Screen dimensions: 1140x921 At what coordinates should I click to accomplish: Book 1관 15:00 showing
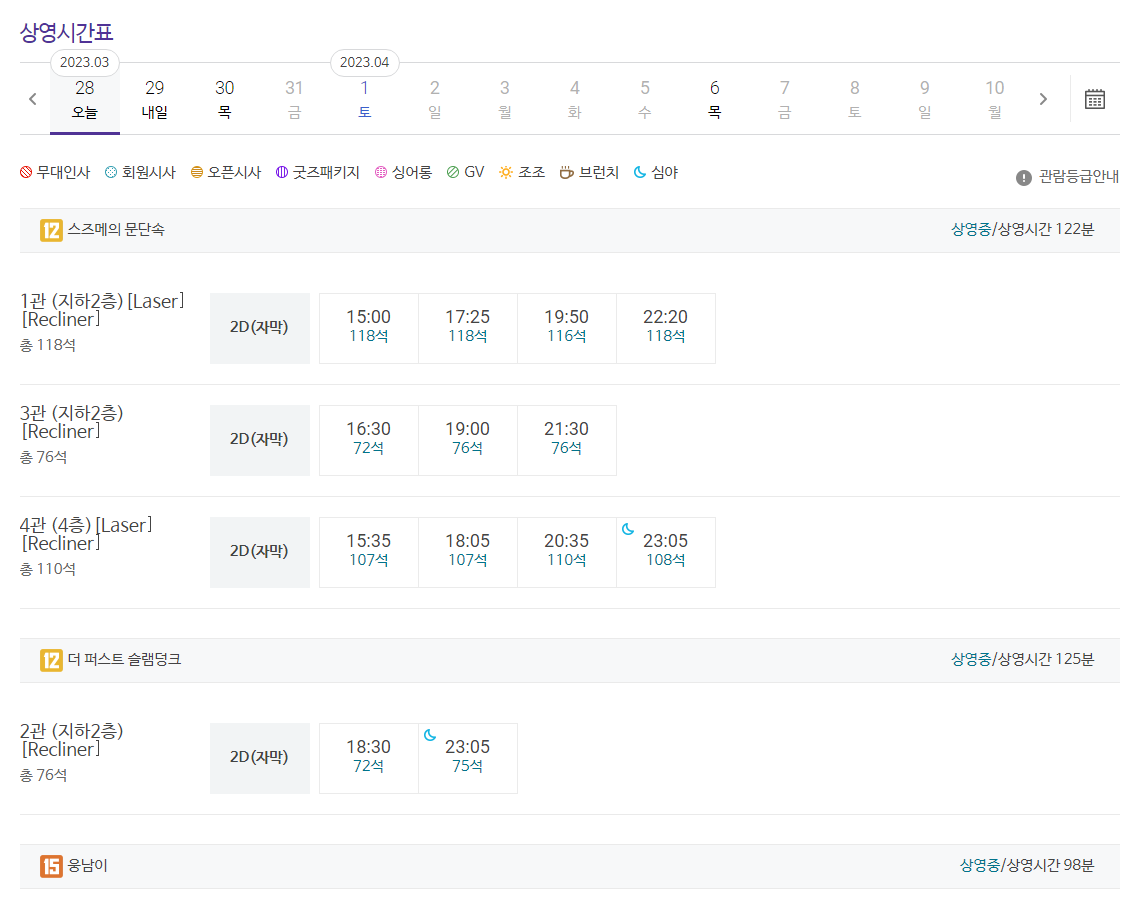pyautogui.click(x=369, y=328)
